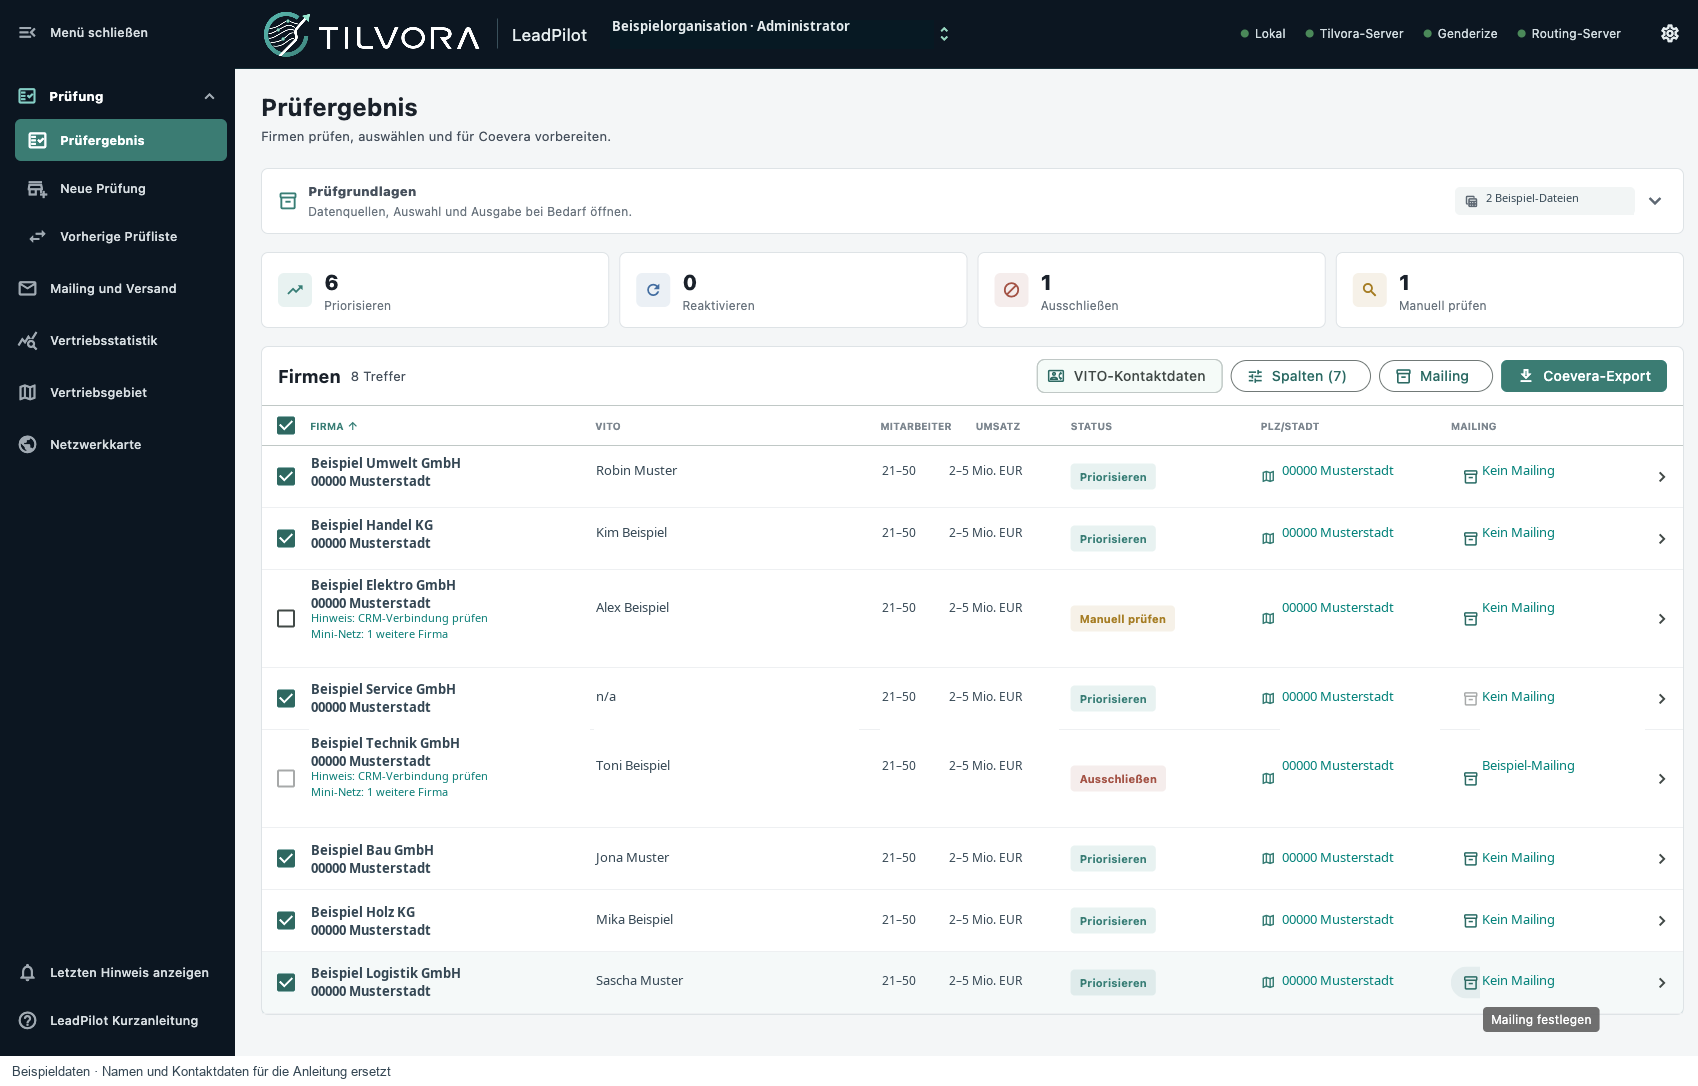Click the Manuell prüfen search icon
The image size is (1698, 1086).
pyautogui.click(x=1369, y=290)
